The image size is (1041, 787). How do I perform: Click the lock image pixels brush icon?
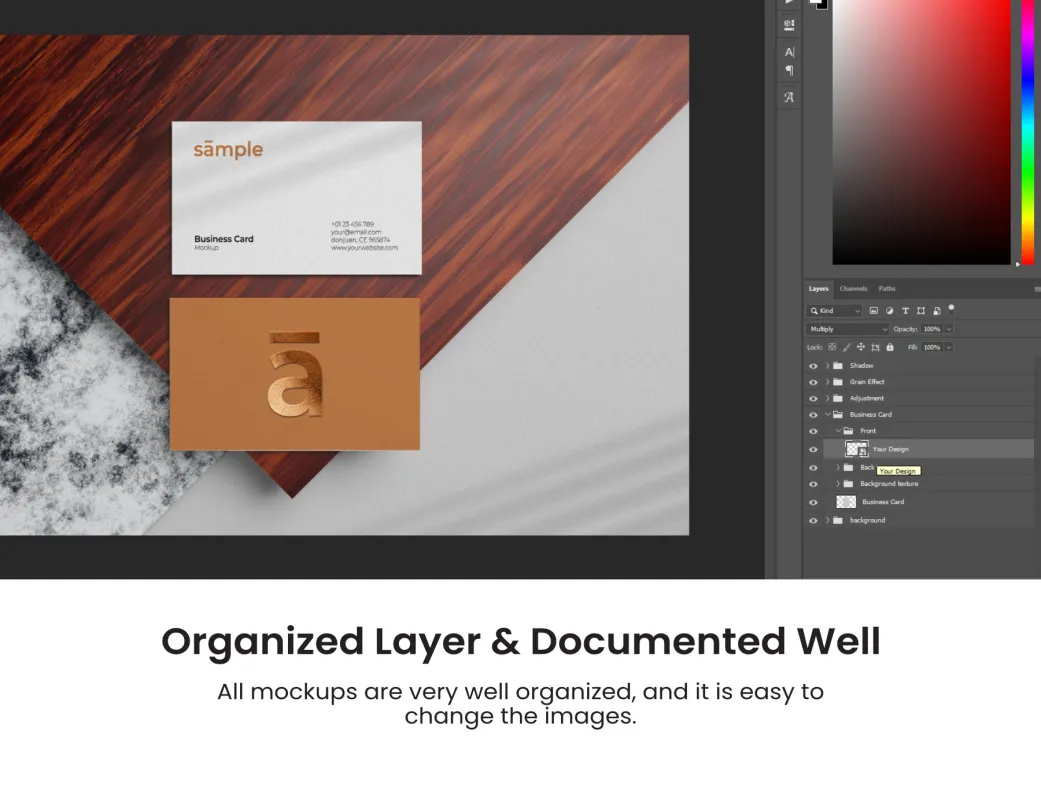point(847,347)
